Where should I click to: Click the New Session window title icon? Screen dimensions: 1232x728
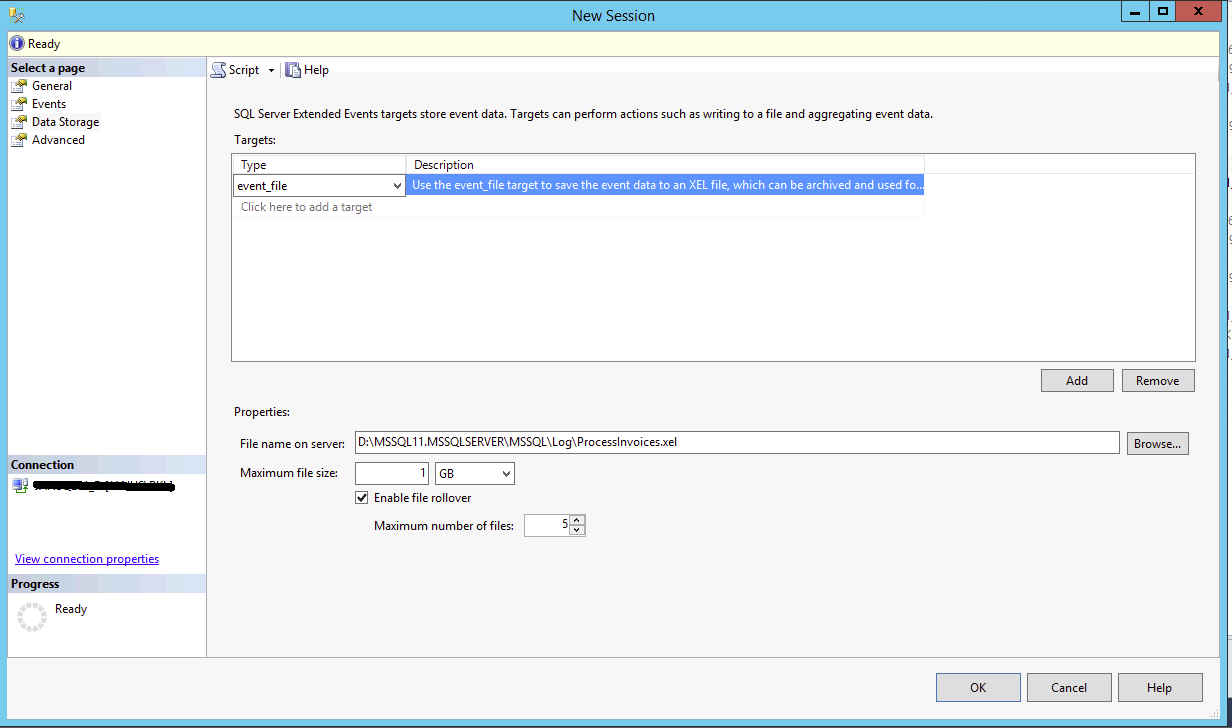(x=15, y=15)
